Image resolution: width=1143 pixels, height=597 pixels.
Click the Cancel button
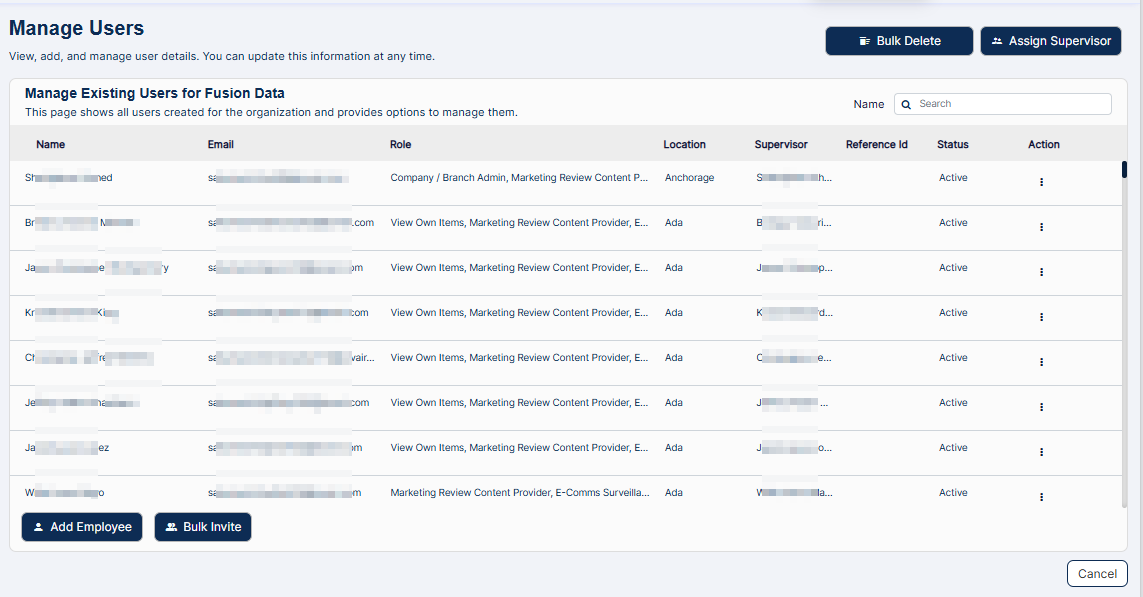(1097, 573)
